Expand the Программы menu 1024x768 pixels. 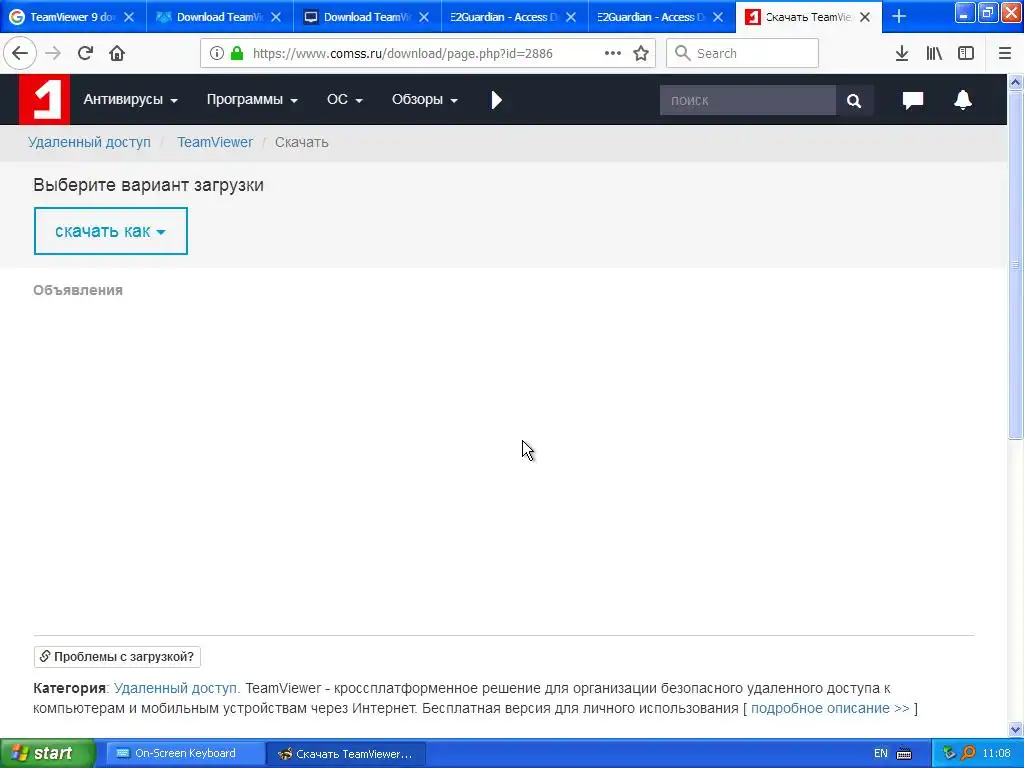pyautogui.click(x=252, y=99)
